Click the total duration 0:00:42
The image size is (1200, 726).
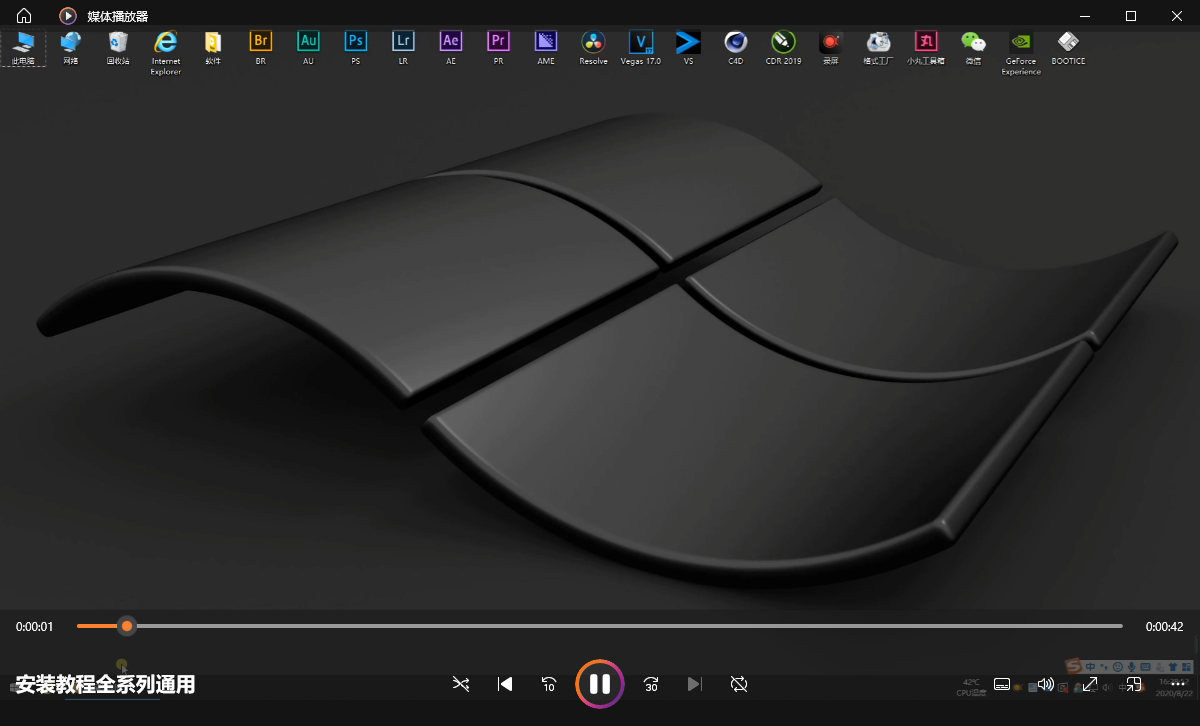coord(1164,627)
